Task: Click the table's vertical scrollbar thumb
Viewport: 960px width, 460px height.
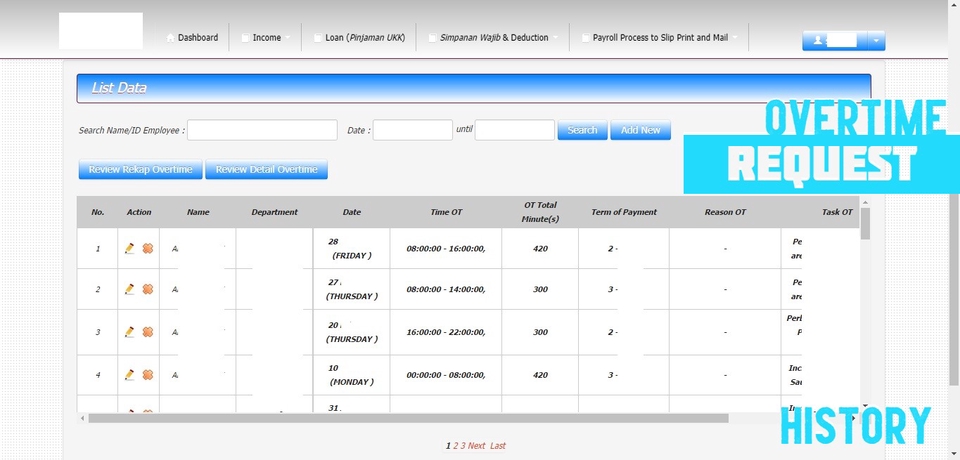Action: (x=865, y=224)
